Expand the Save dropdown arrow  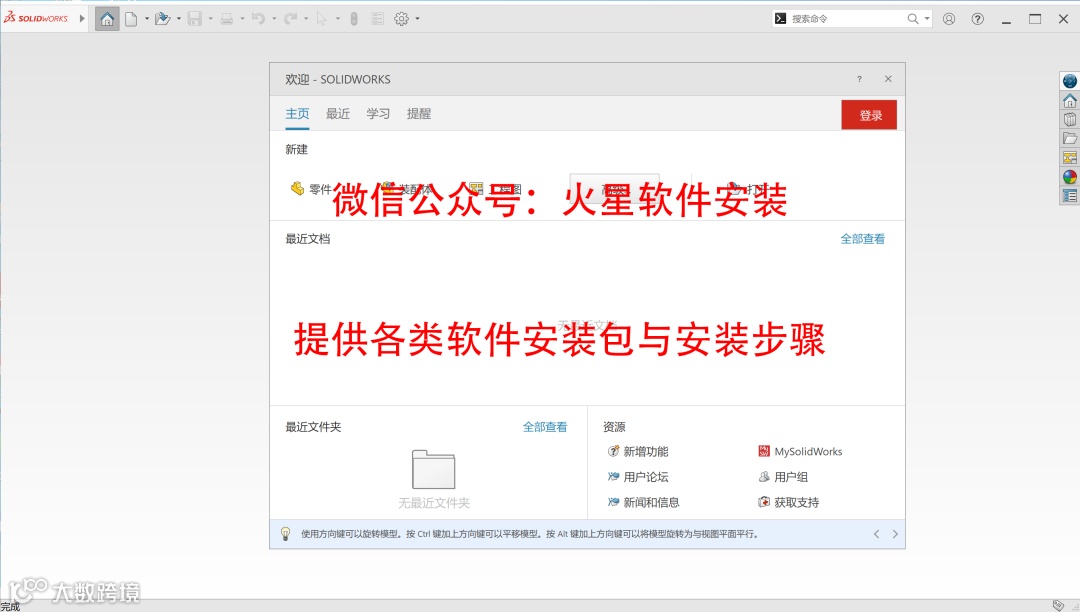(x=210, y=19)
